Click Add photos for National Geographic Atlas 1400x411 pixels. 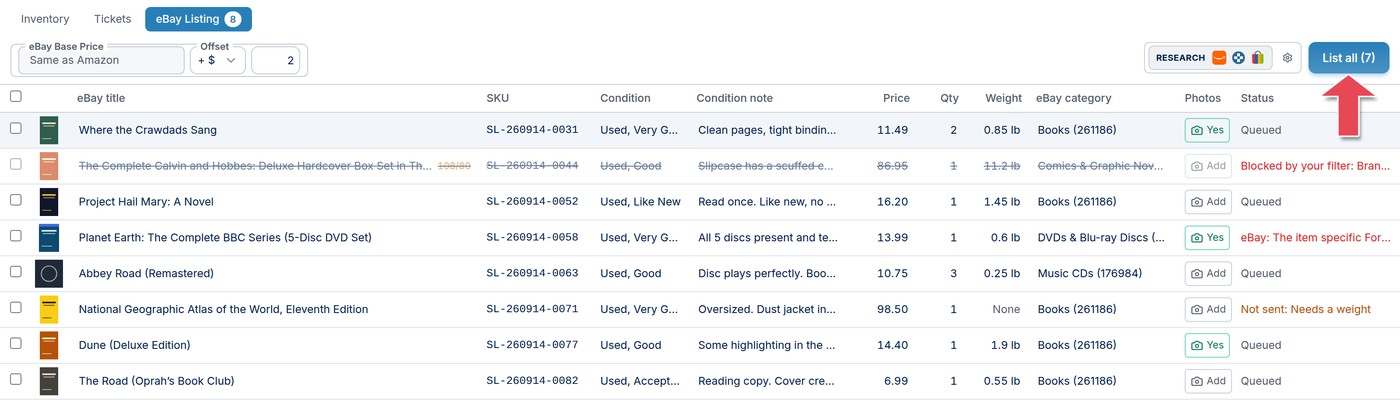point(1208,310)
